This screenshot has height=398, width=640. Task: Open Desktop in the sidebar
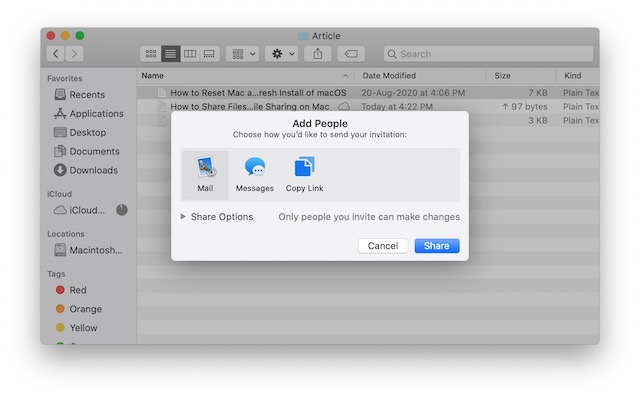80,132
